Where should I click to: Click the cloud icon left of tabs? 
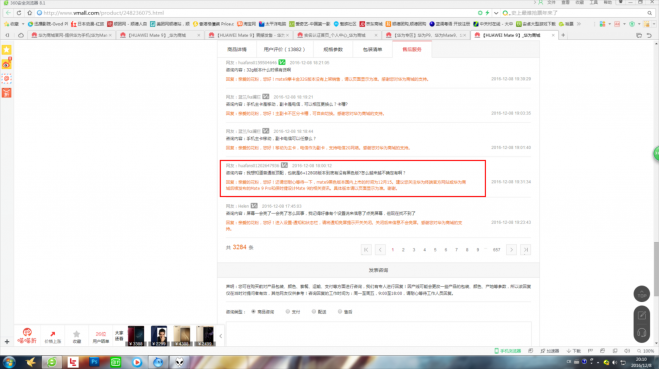pos(21,35)
